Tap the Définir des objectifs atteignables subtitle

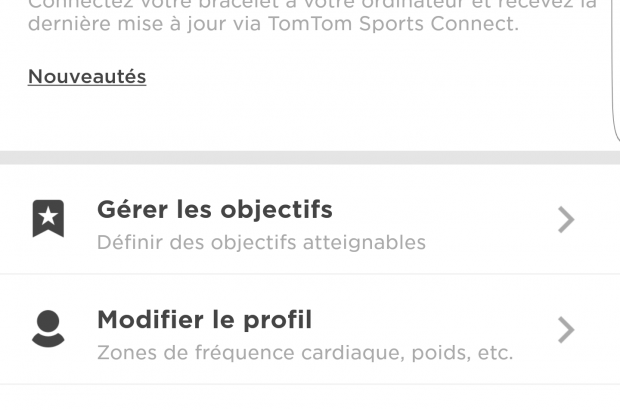[261, 242]
